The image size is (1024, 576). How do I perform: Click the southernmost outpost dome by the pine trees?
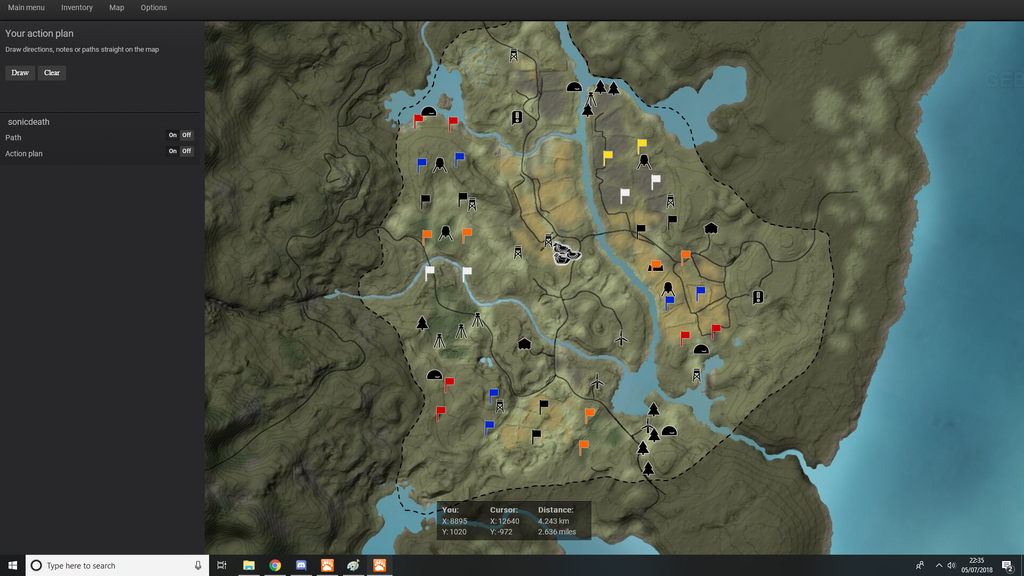(669, 431)
